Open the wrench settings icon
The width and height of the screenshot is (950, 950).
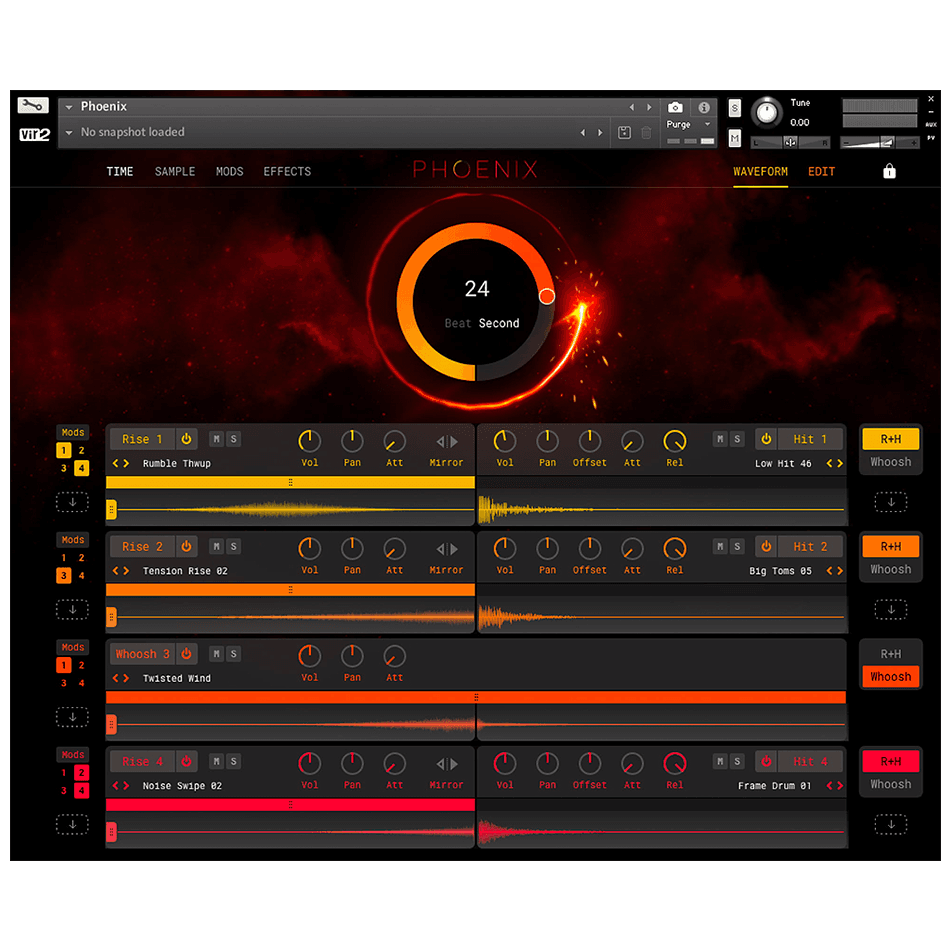(x=33, y=105)
